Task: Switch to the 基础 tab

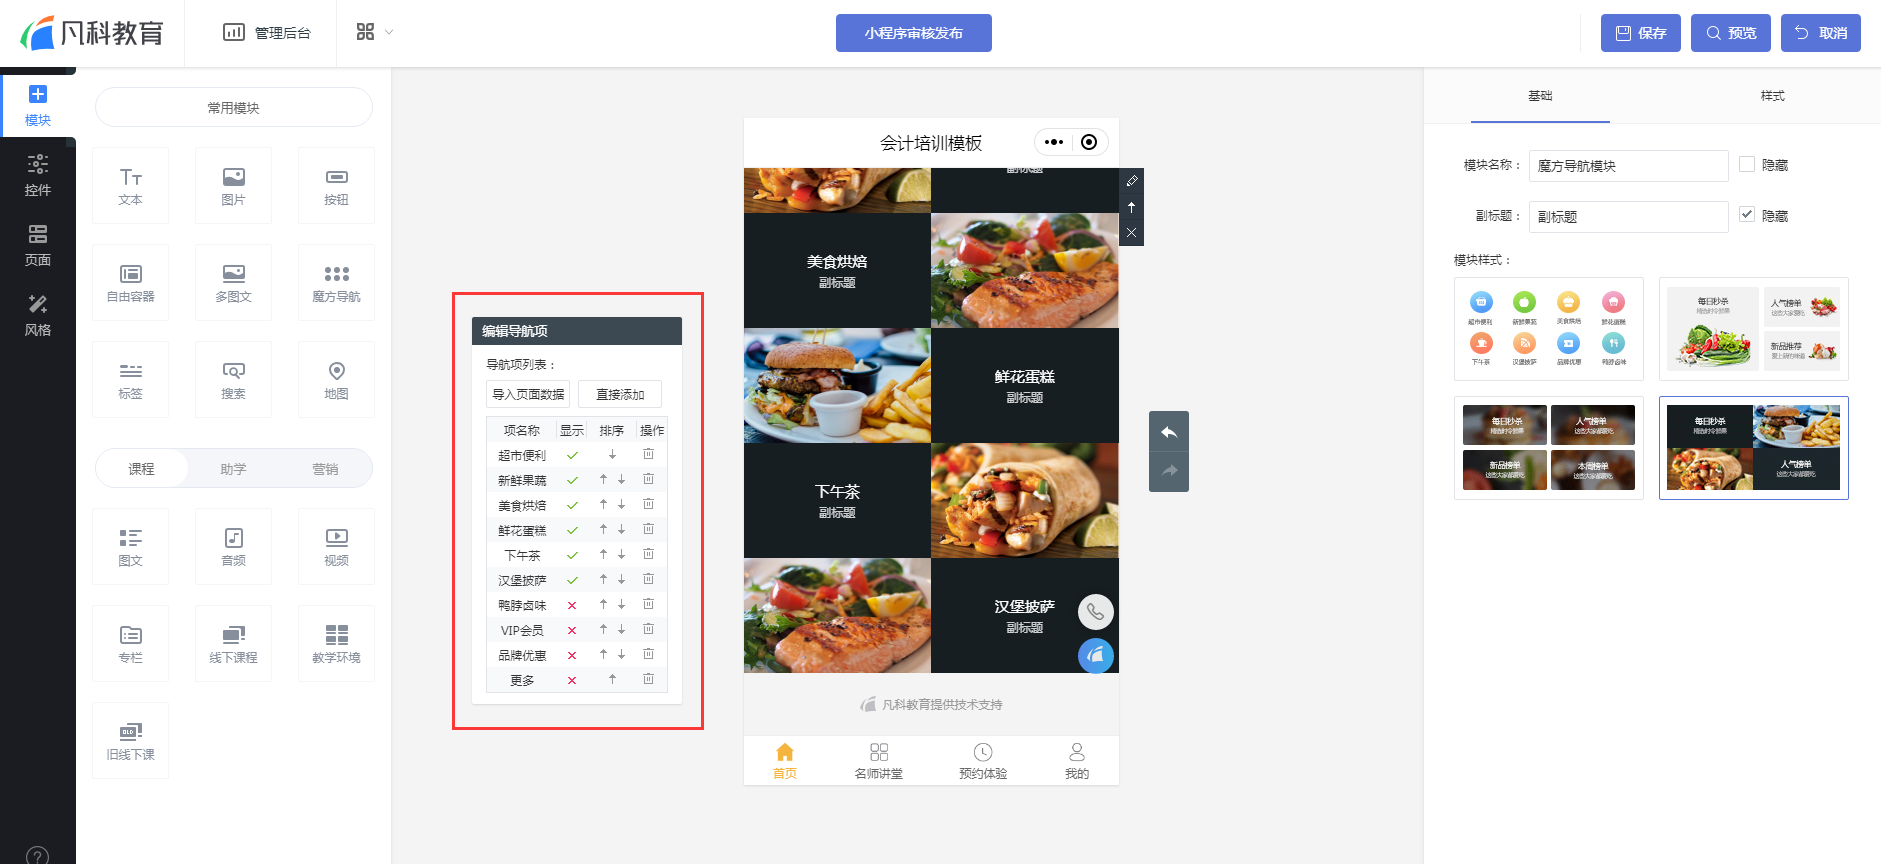Action: [1540, 96]
